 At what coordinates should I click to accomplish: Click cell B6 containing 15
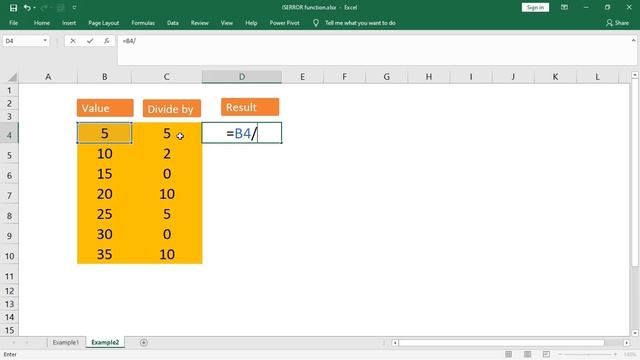[x=104, y=174]
